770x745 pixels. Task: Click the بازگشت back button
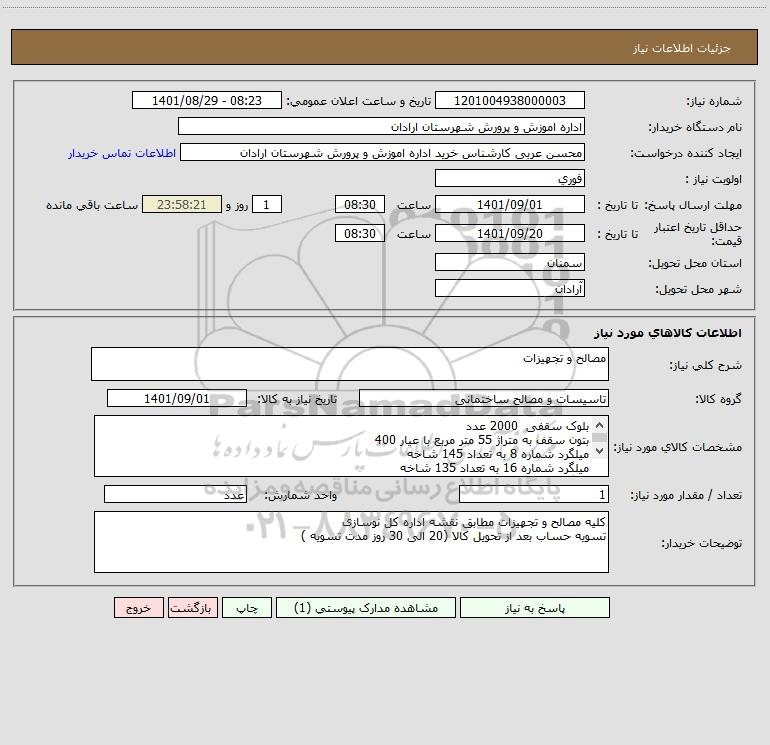[192, 608]
